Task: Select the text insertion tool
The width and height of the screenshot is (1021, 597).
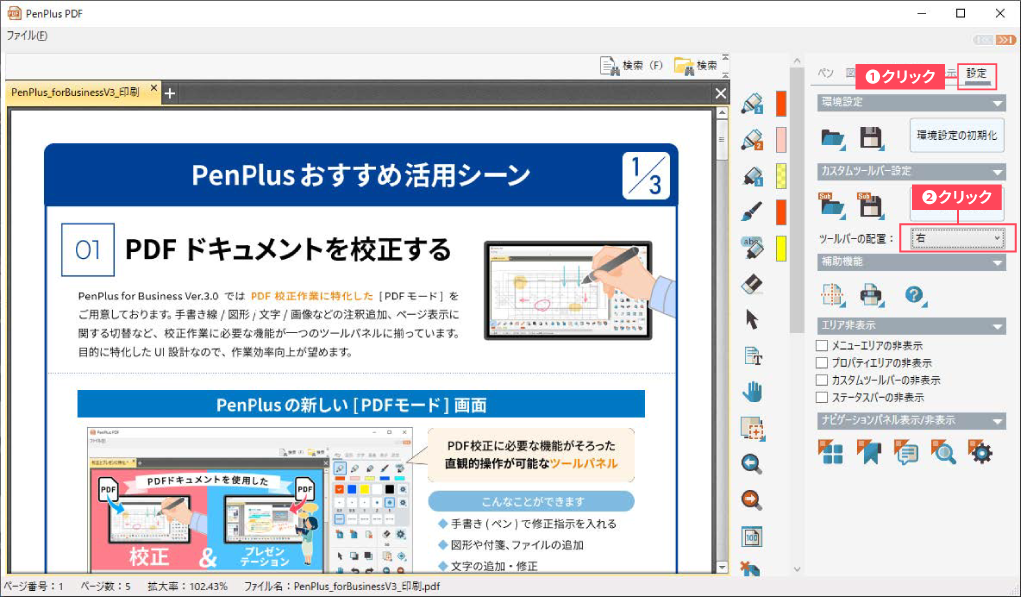Action: (x=752, y=355)
